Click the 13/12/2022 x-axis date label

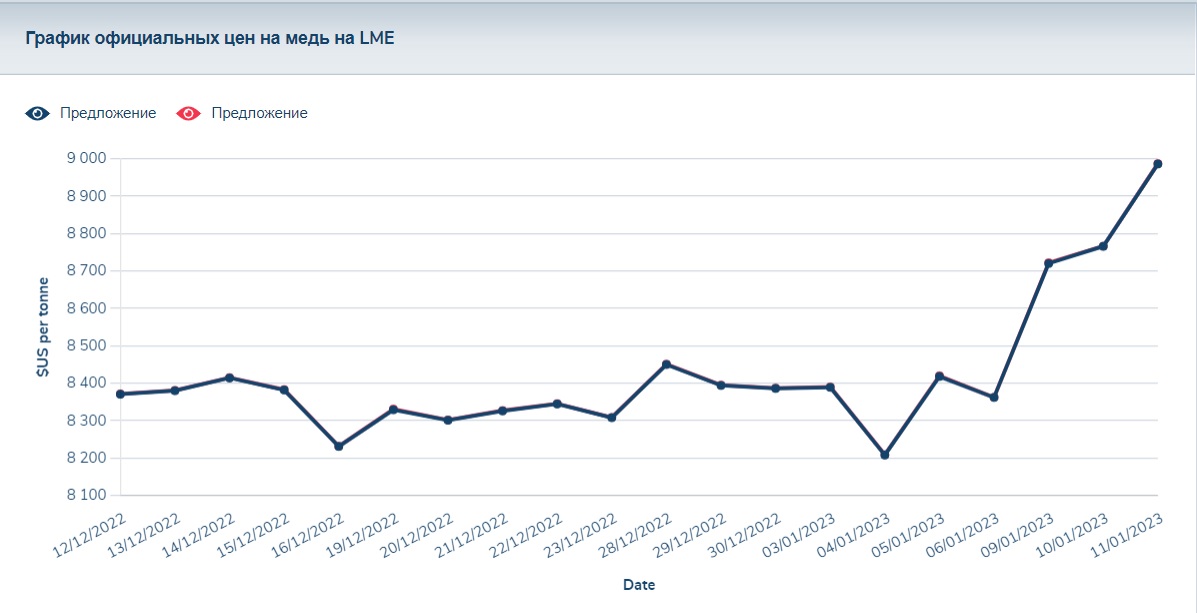point(145,535)
